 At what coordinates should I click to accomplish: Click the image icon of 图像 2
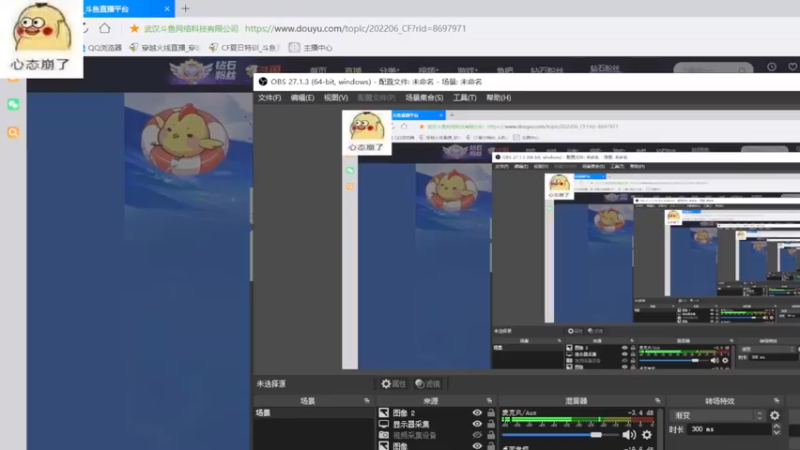pyautogui.click(x=384, y=412)
